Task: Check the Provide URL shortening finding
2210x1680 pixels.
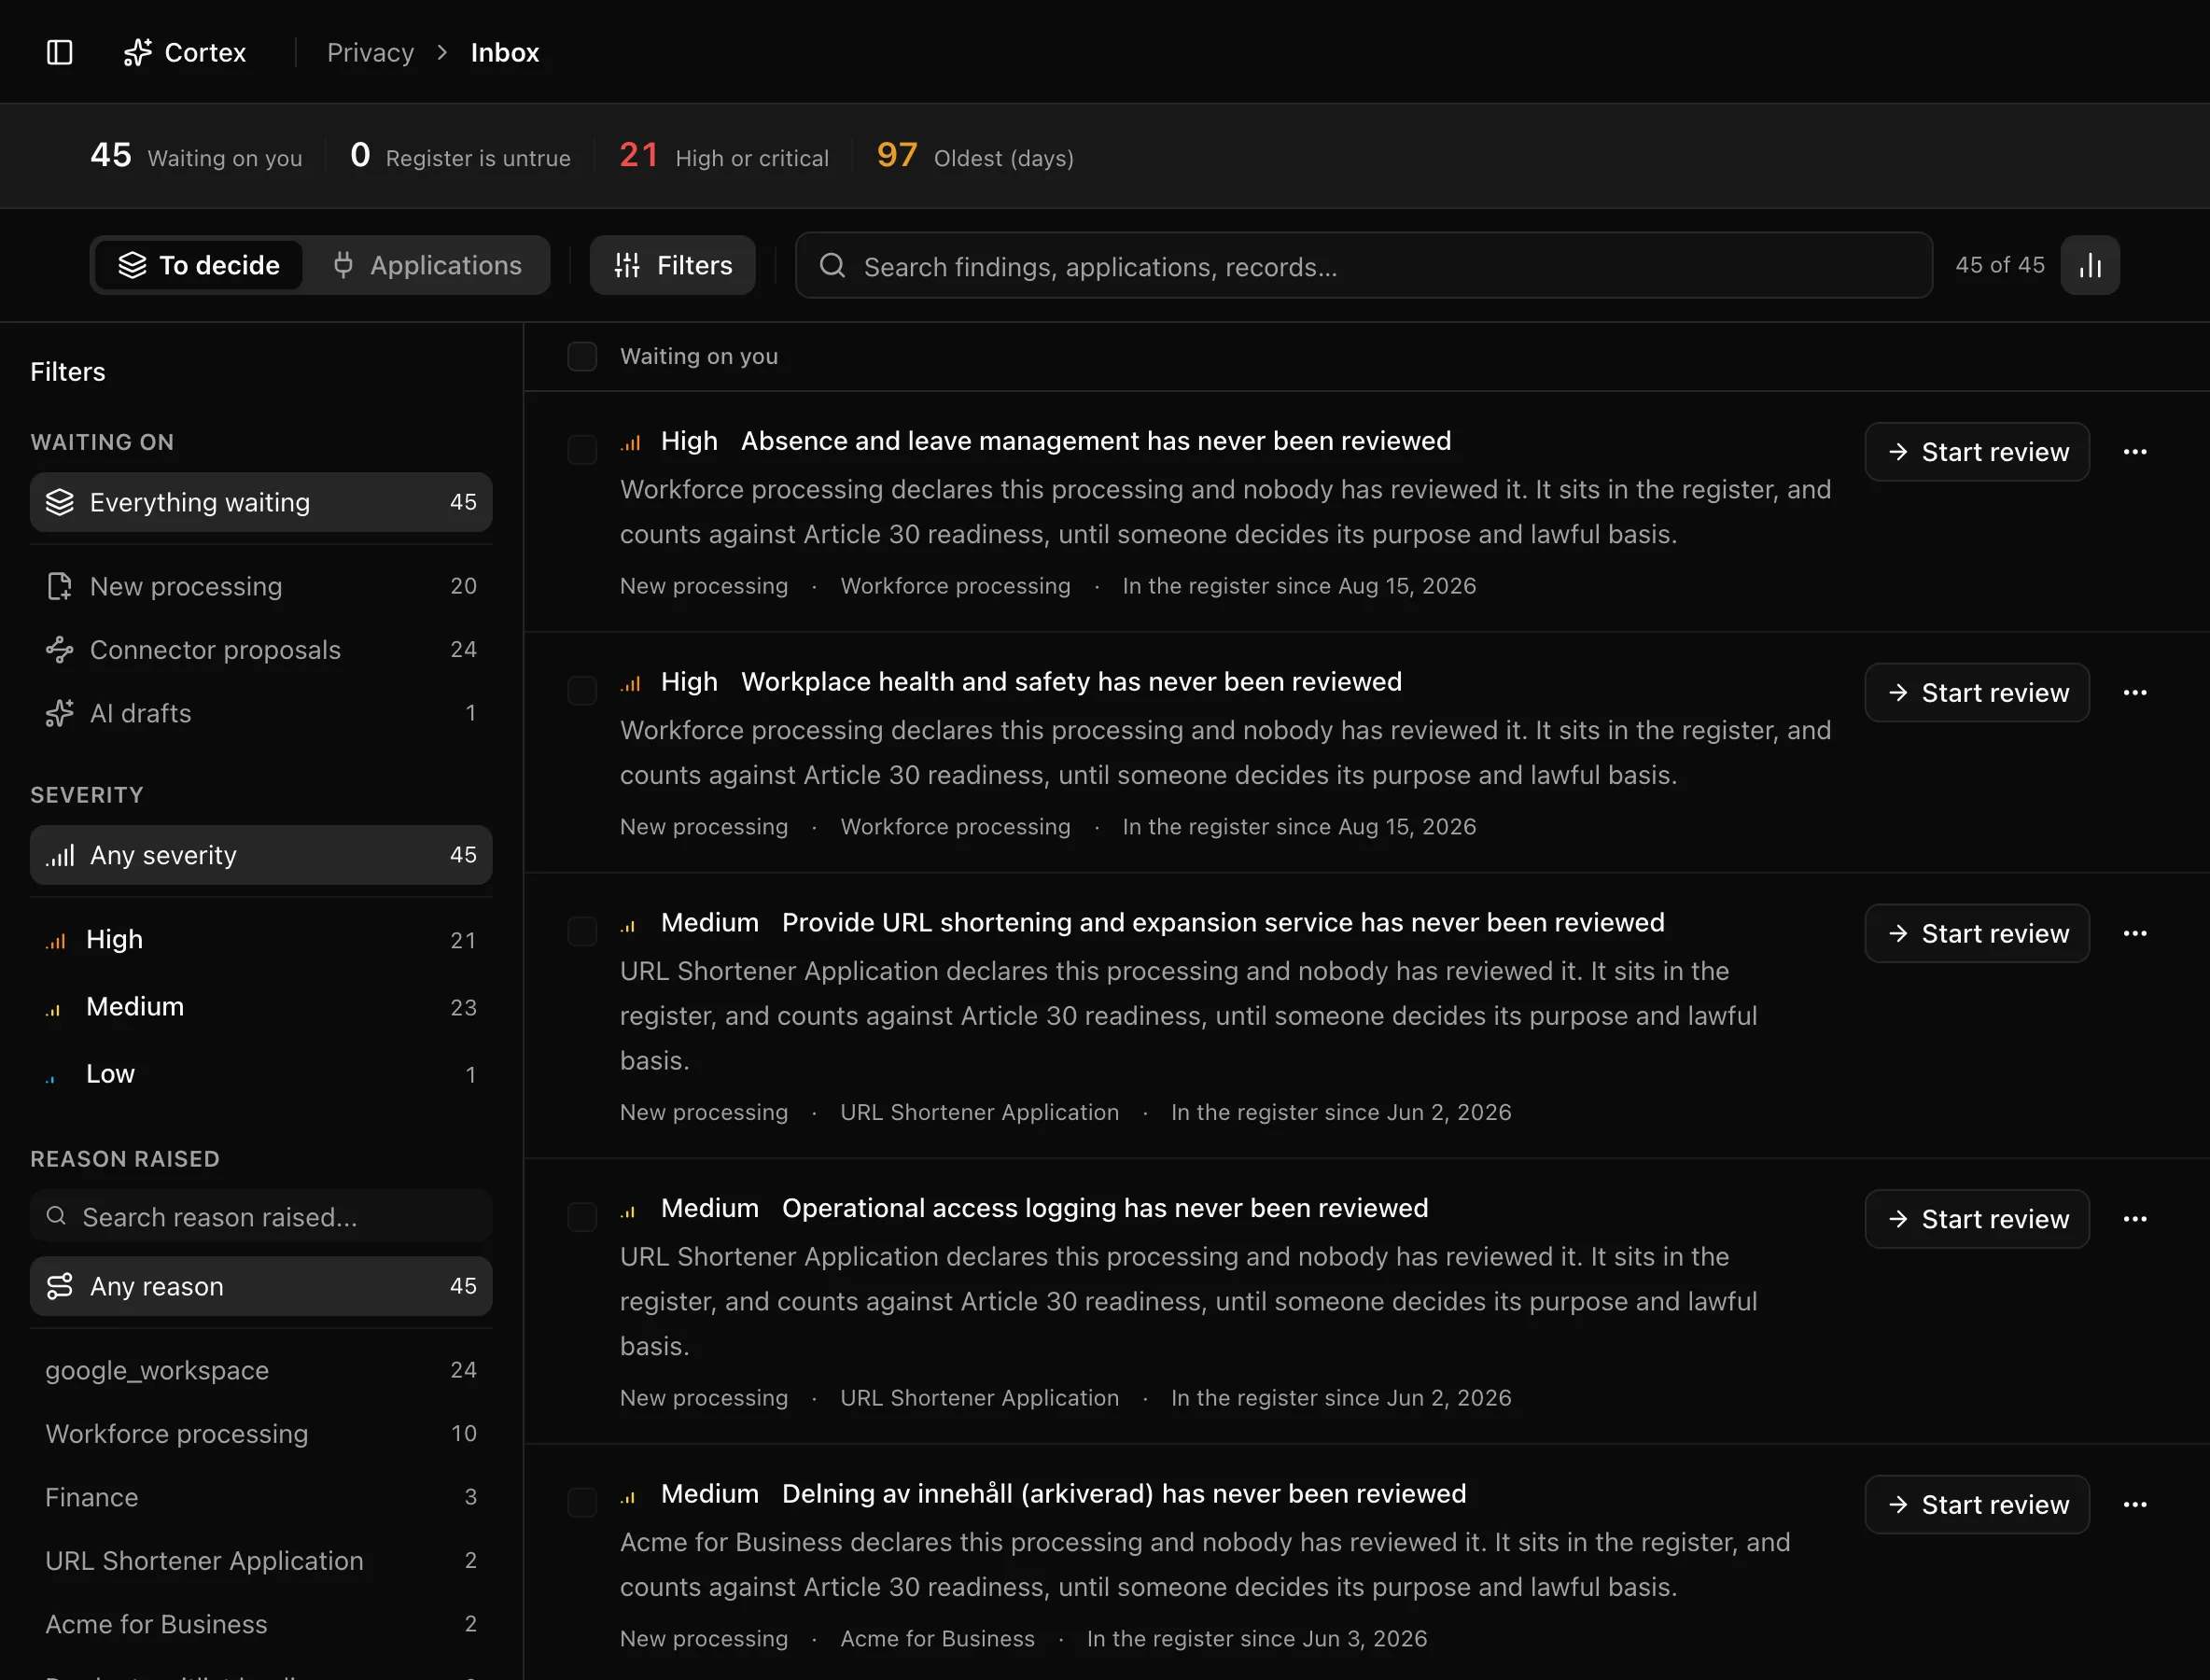Action: pos(582,931)
